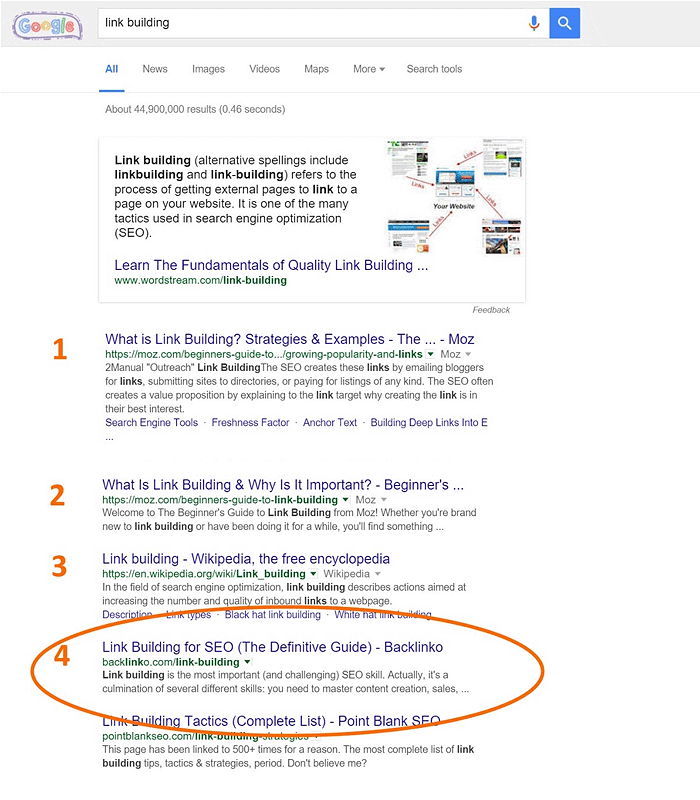Expand the More dropdown menu
Image resolution: width=700 pixels, height=800 pixels.
369,69
